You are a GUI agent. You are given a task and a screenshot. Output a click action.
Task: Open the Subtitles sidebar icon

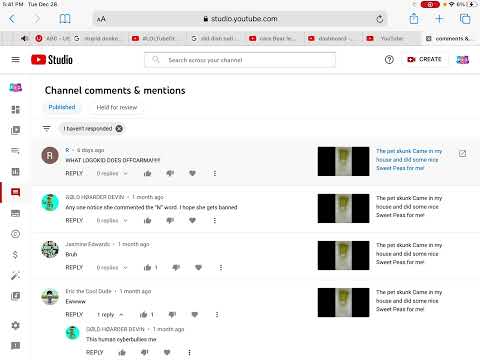[16, 213]
